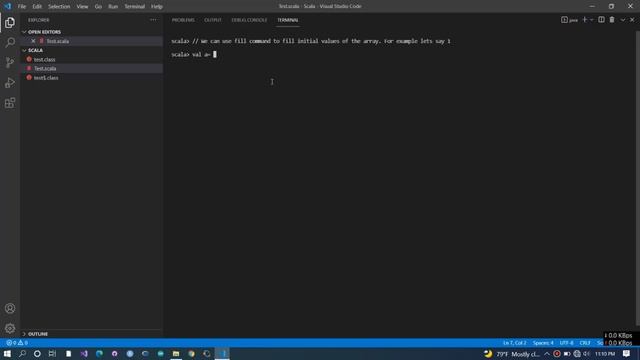640x360 pixels.
Task: Open the Search view in activity bar
Action: click(x=10, y=42)
